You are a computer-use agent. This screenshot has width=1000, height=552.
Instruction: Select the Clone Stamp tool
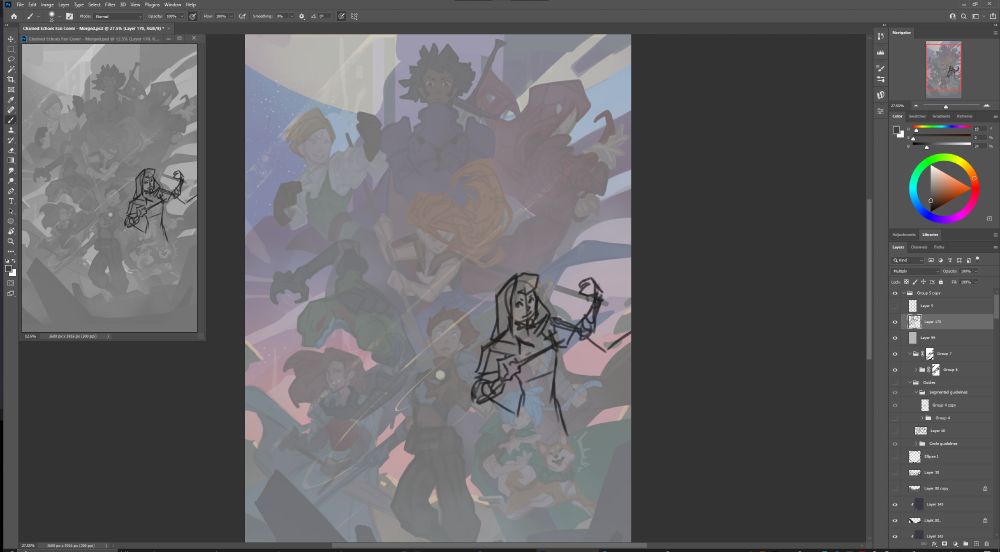tap(11, 130)
